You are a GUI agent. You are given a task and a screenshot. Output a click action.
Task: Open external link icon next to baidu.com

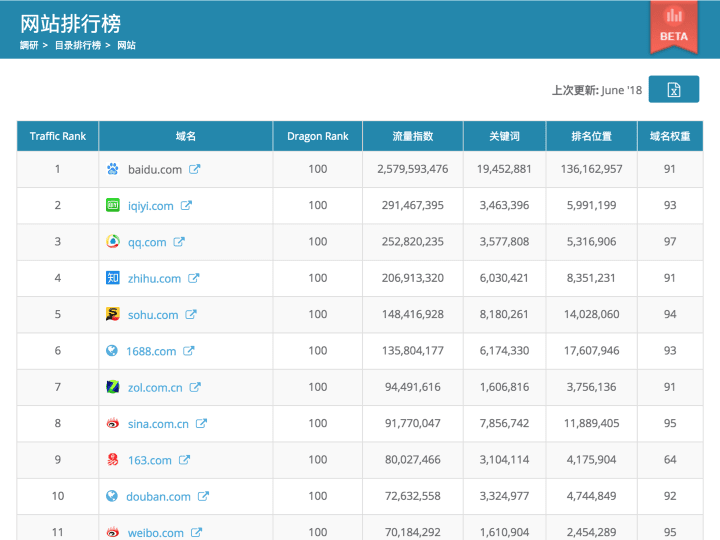(195, 169)
